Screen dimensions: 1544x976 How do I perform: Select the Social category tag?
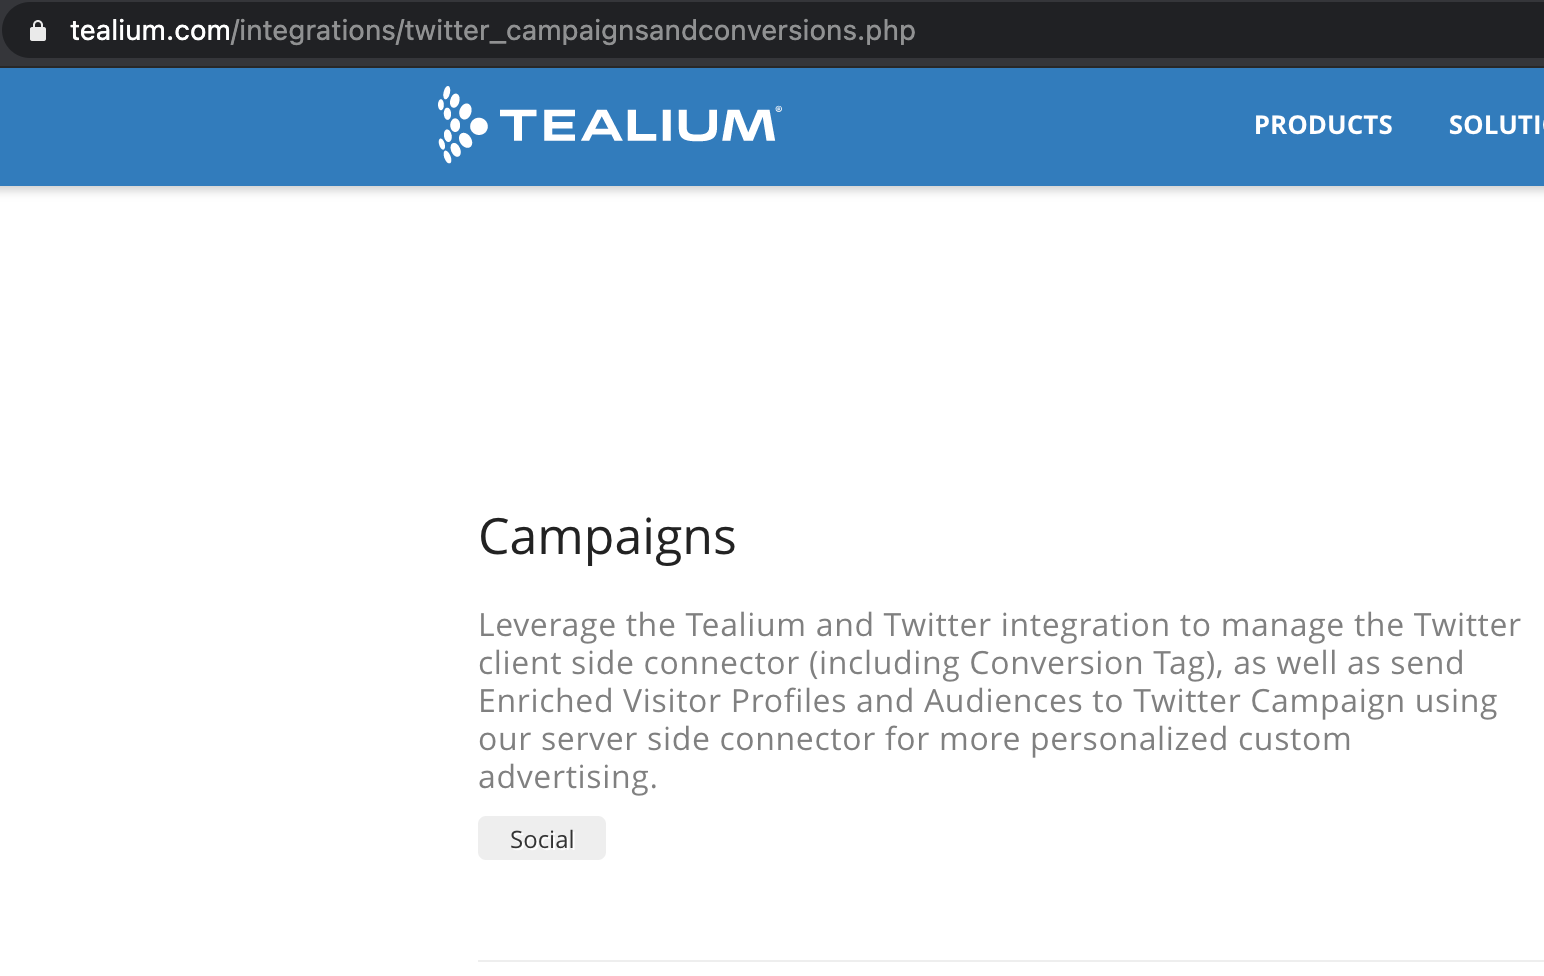[x=542, y=838]
